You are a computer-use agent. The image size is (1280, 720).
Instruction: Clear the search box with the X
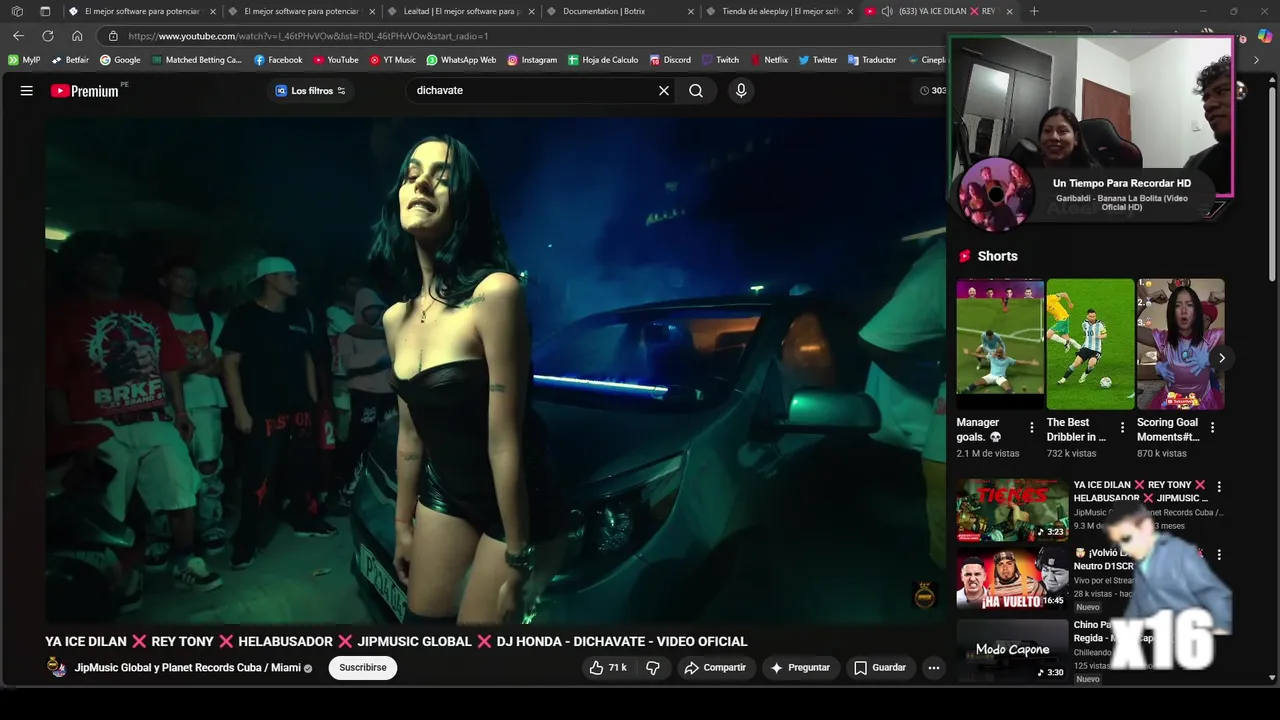pos(664,90)
